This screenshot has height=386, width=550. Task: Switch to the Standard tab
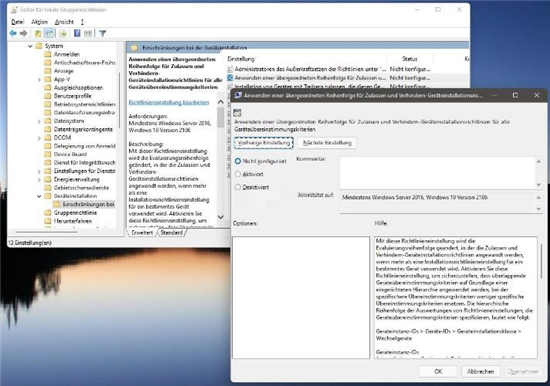[x=172, y=233]
